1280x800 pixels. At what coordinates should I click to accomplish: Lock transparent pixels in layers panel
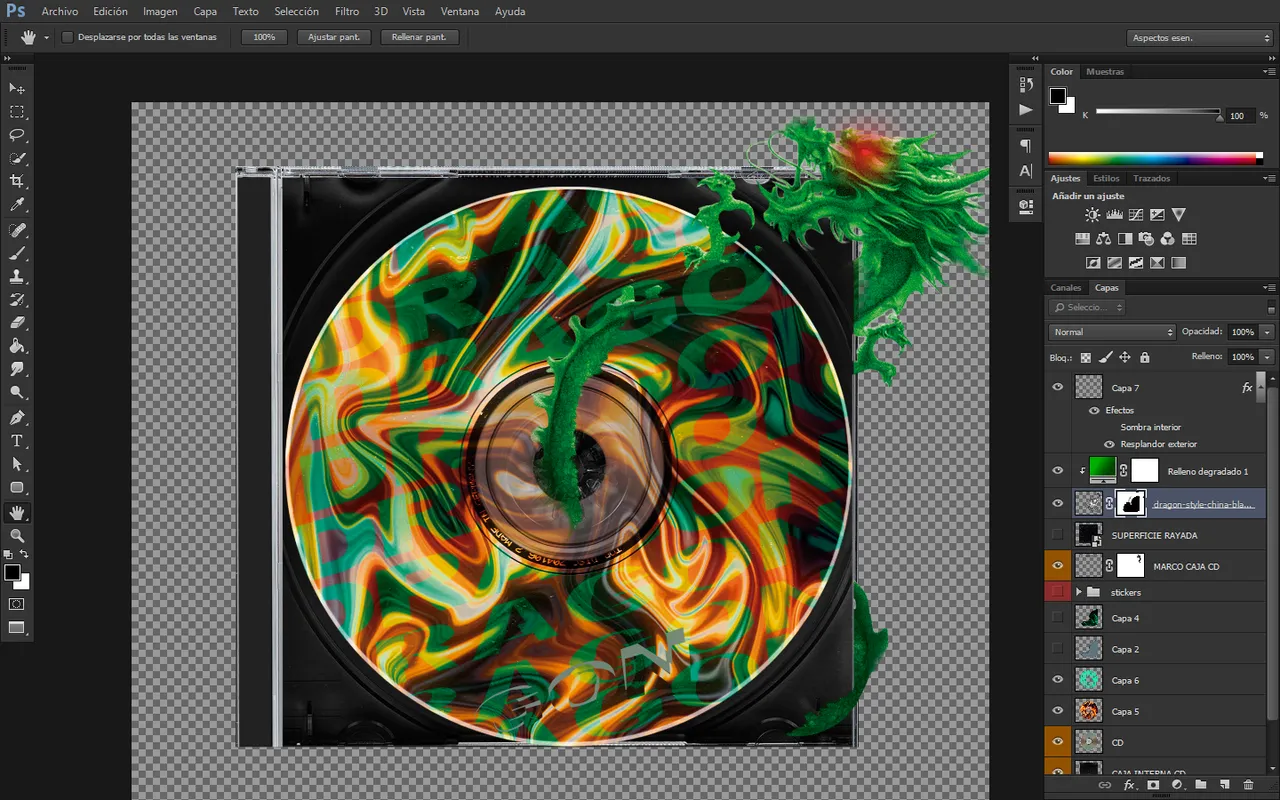click(1086, 357)
